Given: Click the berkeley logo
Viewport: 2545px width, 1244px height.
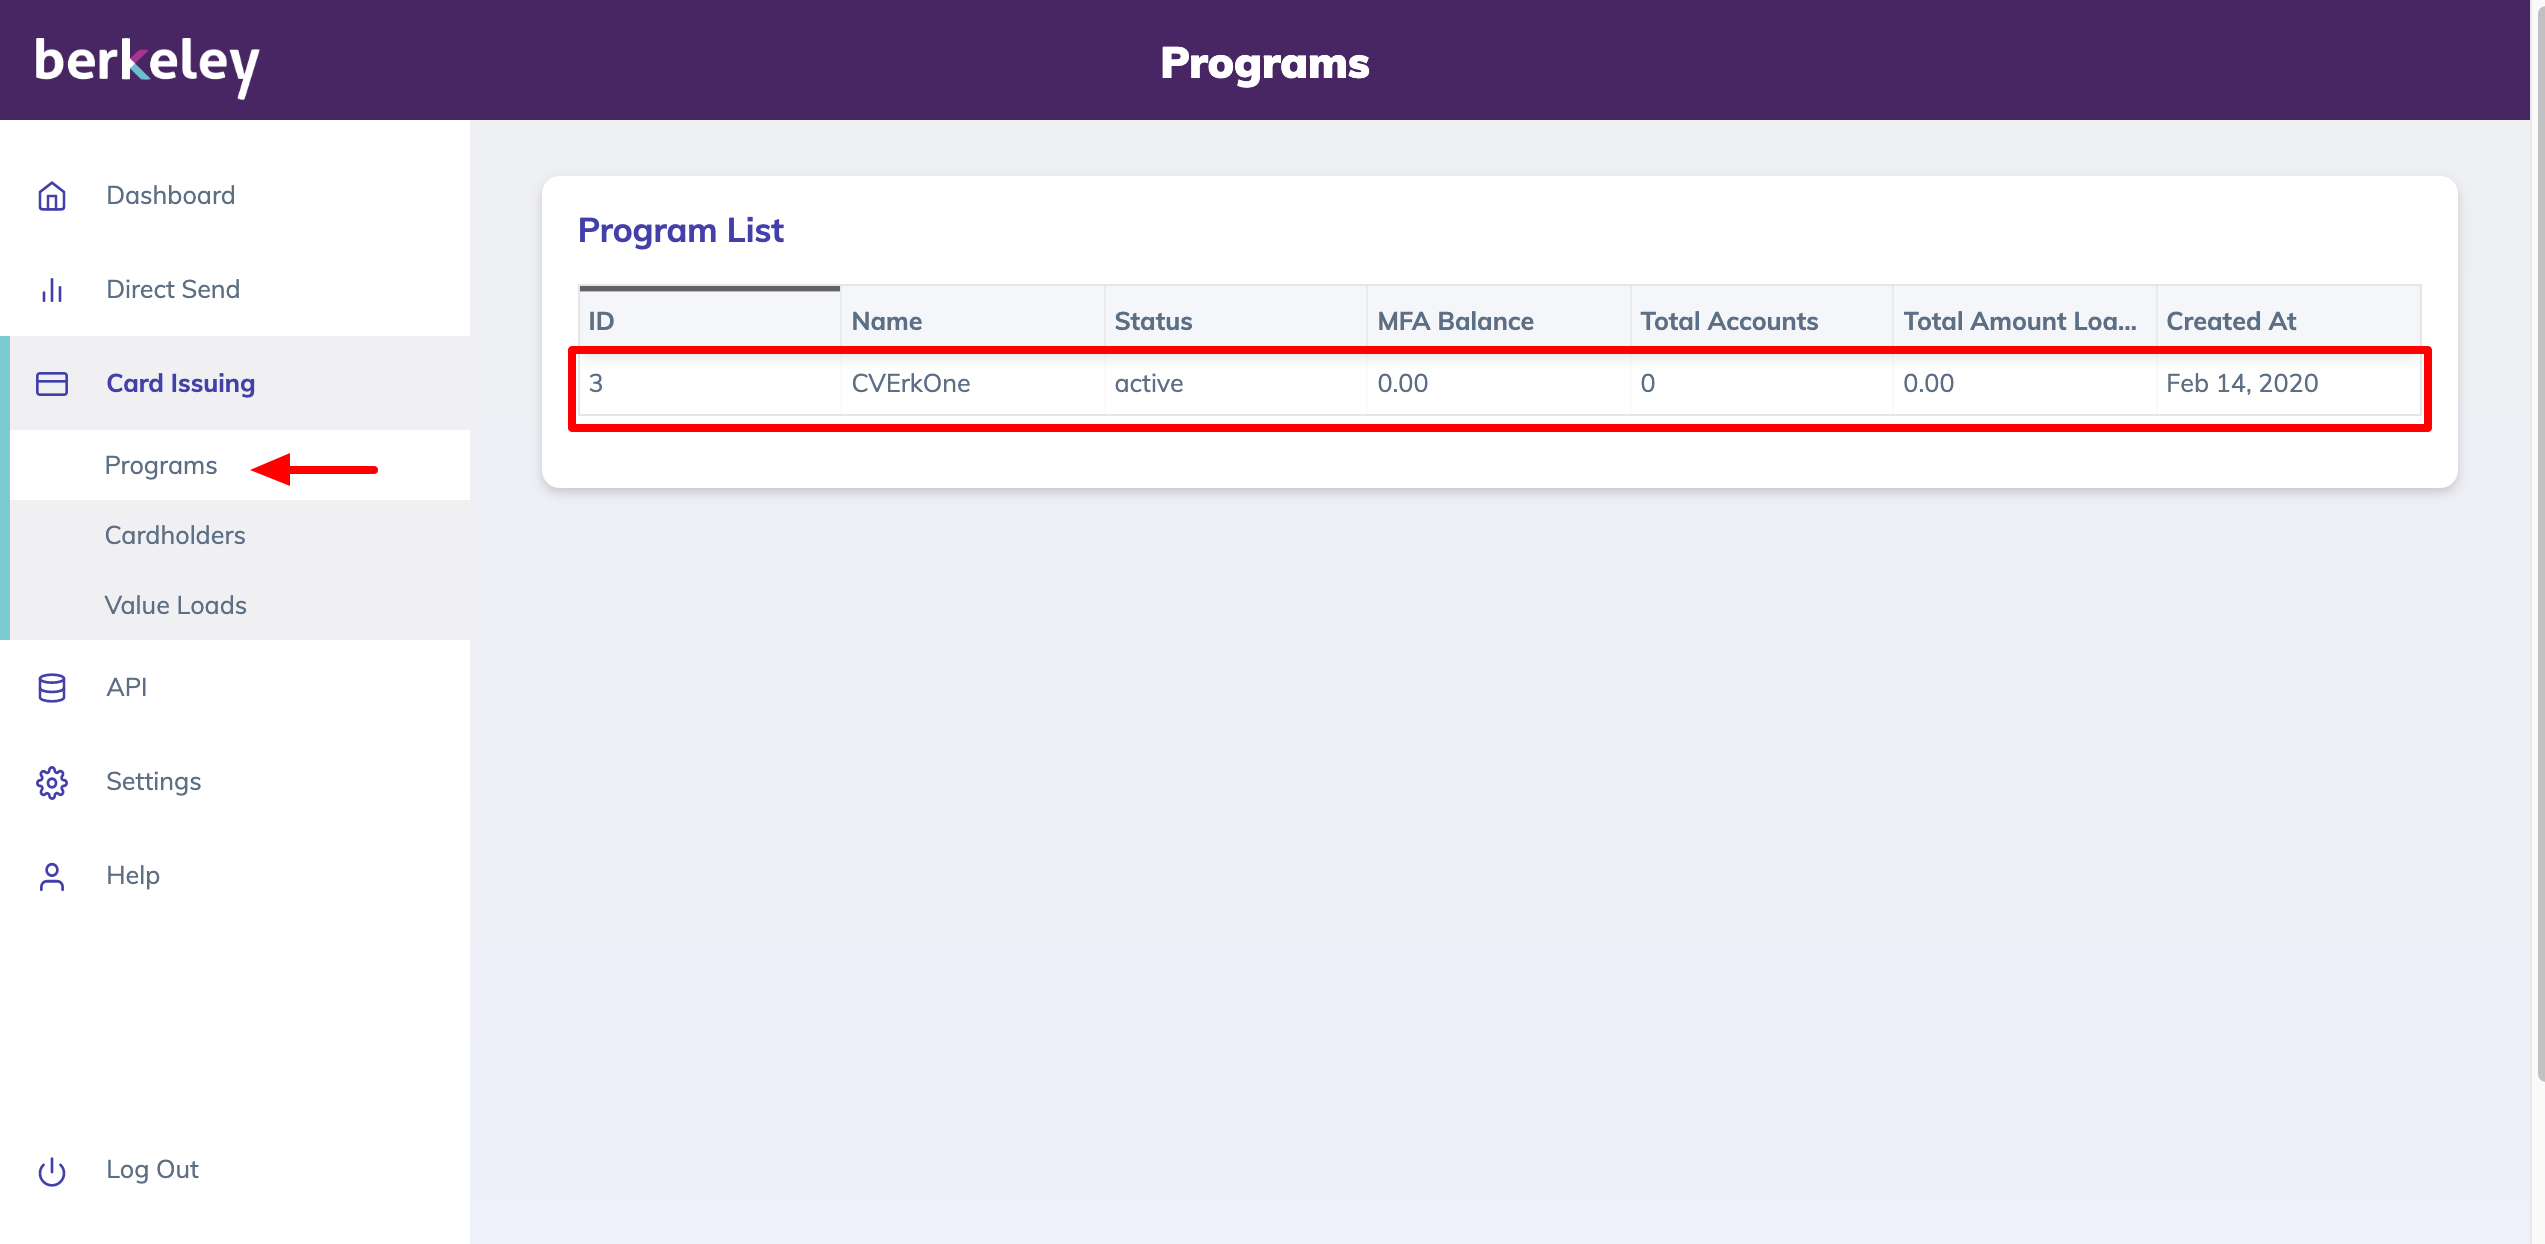Looking at the screenshot, I should [147, 63].
